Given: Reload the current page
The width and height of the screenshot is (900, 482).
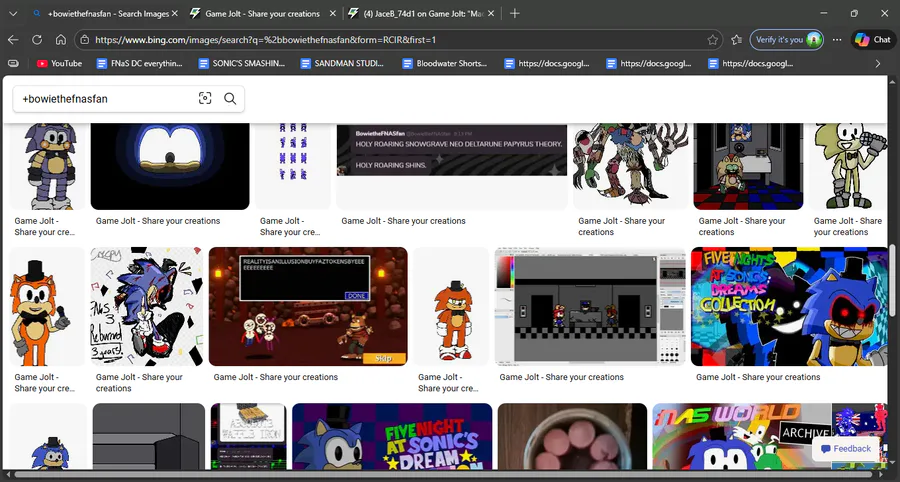Looking at the screenshot, I should 37,40.
